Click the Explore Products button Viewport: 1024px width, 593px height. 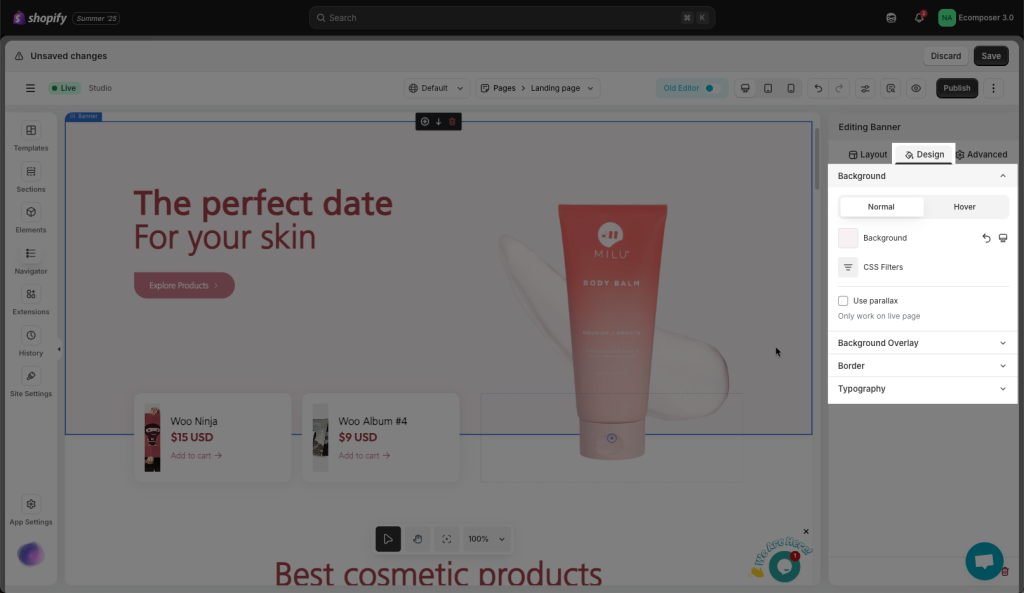click(x=184, y=285)
